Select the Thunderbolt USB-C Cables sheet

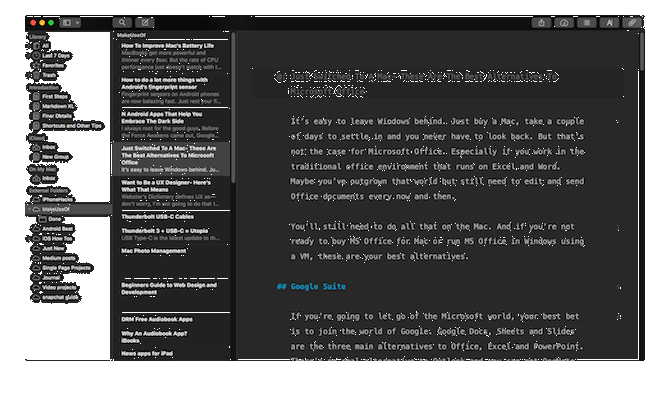coord(171,217)
